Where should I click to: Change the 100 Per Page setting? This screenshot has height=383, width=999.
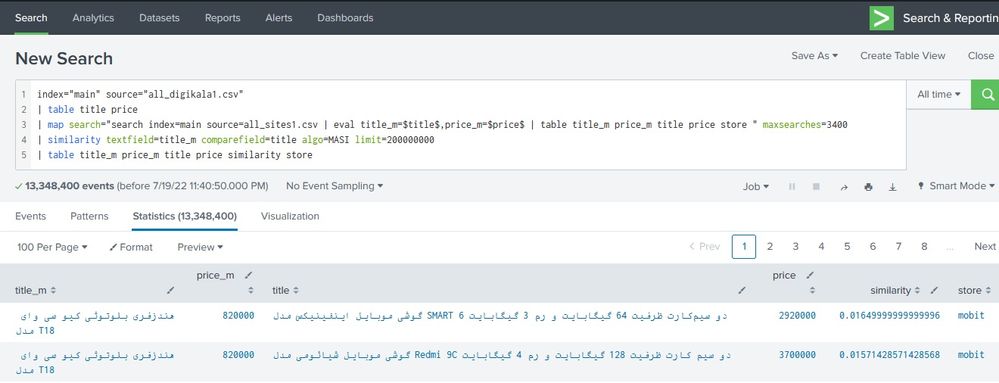pyautogui.click(x=52, y=247)
